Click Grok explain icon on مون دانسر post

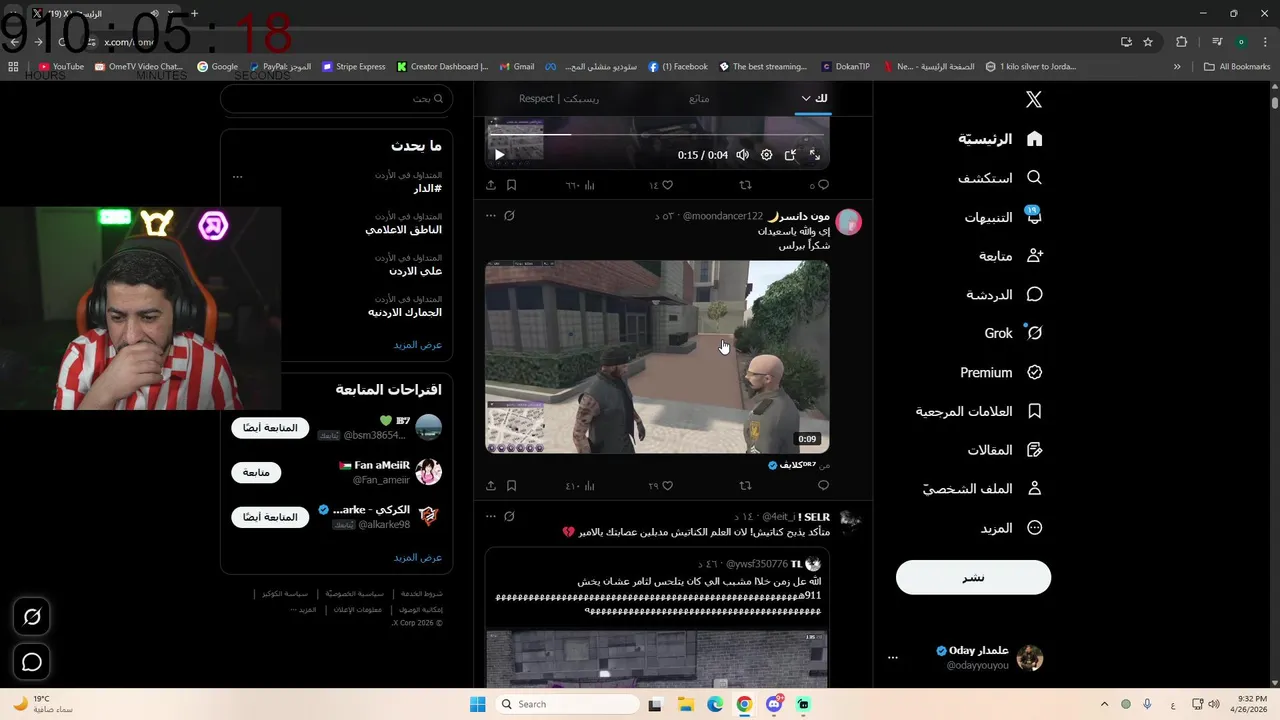tap(509, 216)
